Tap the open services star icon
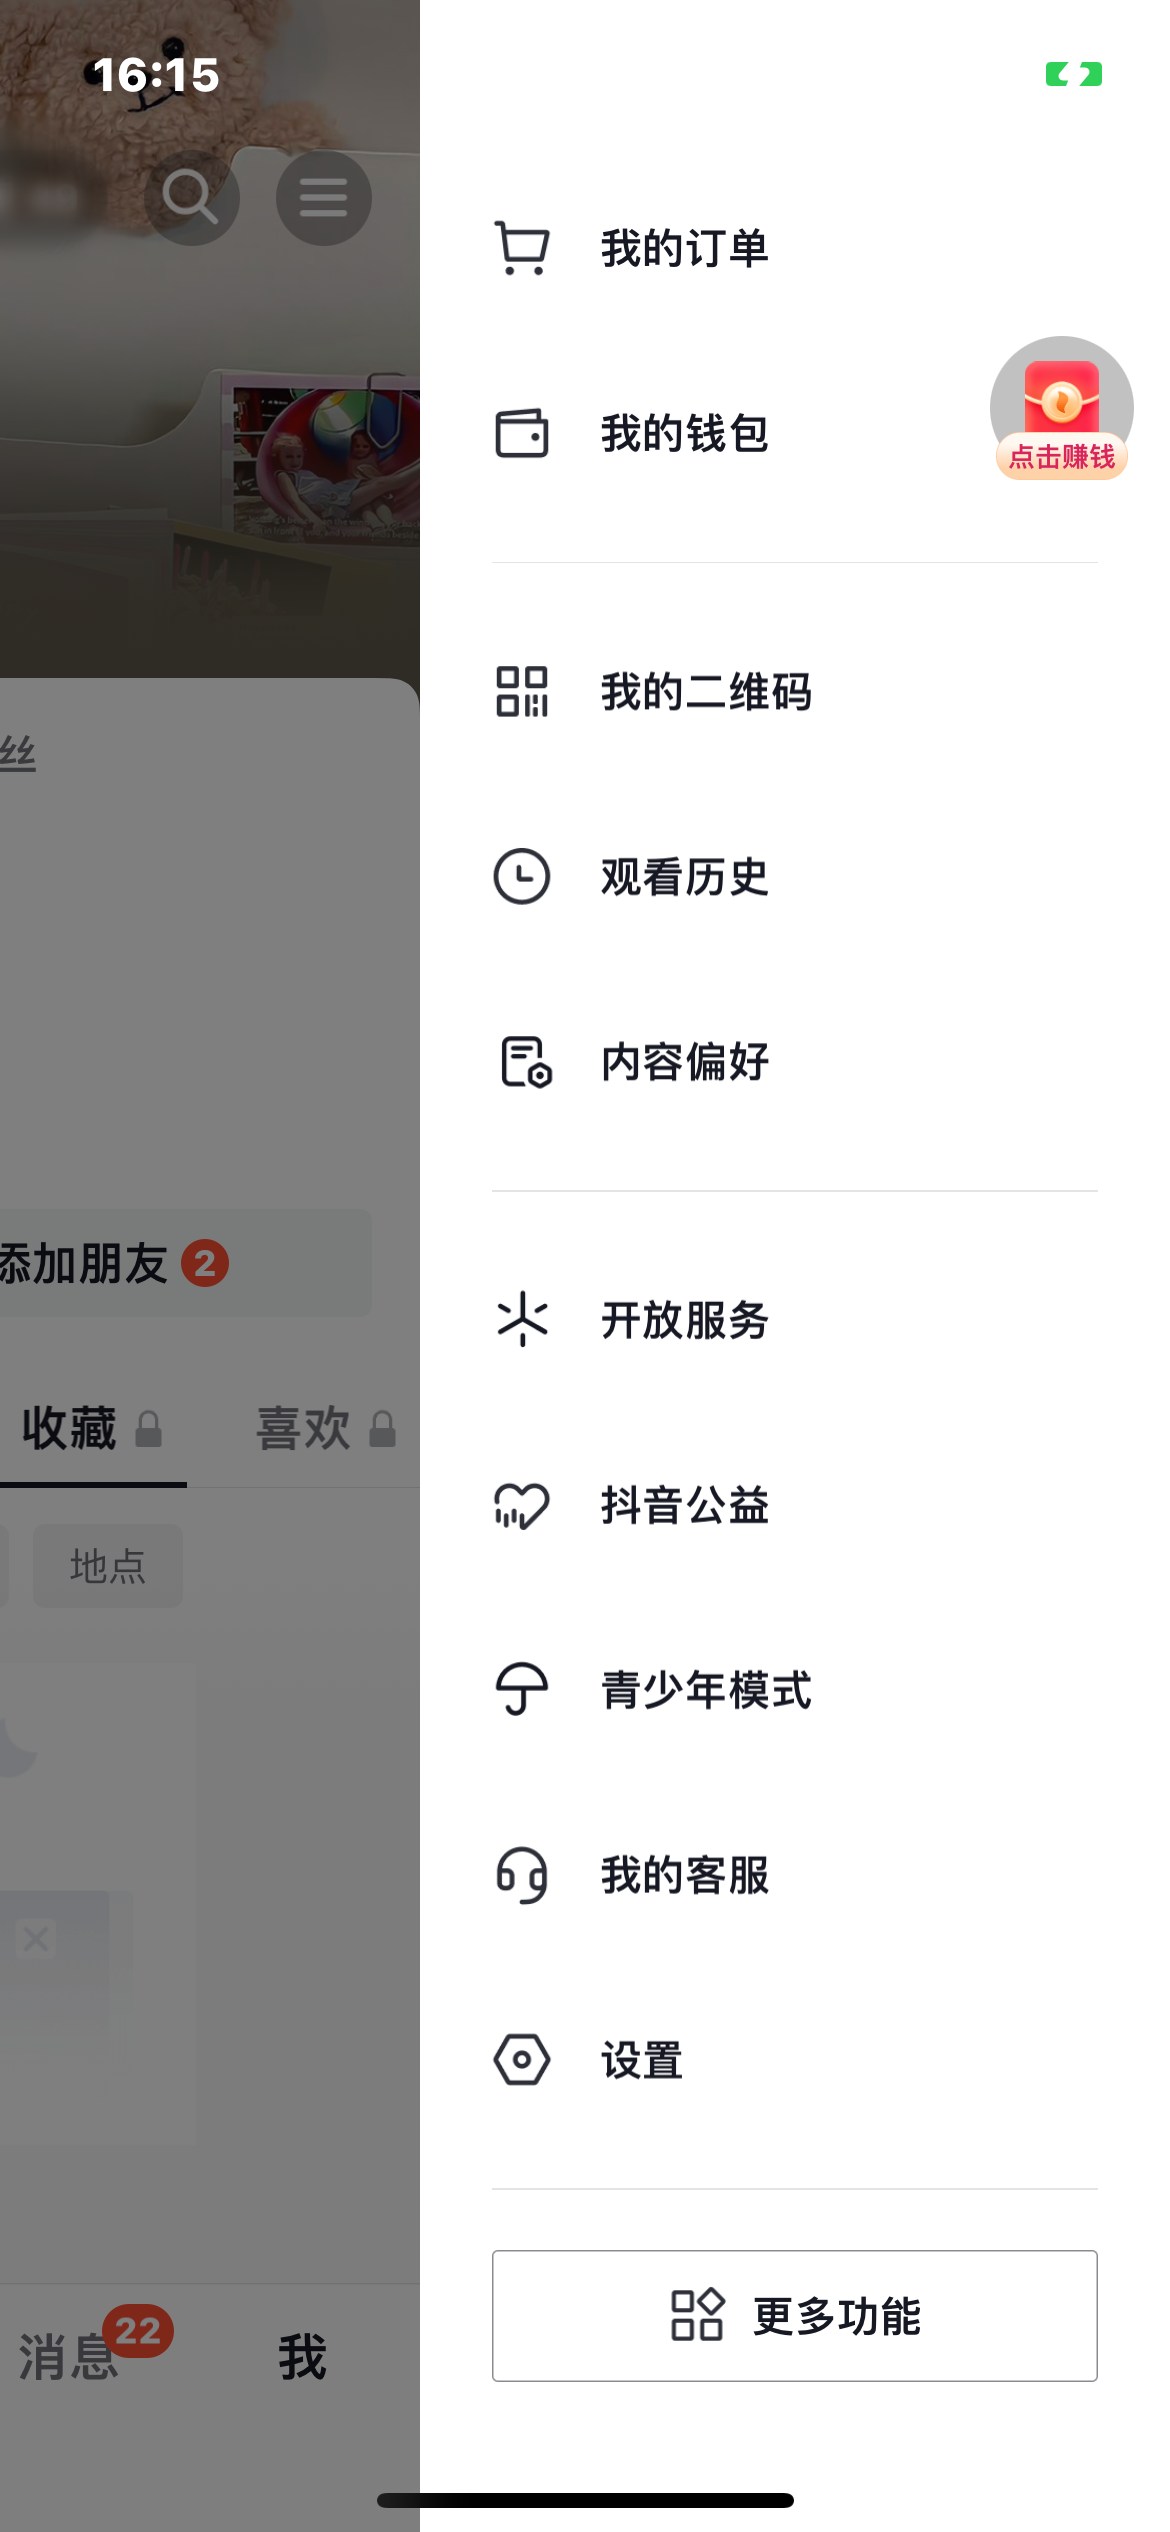1170x2532 pixels. [x=522, y=1320]
